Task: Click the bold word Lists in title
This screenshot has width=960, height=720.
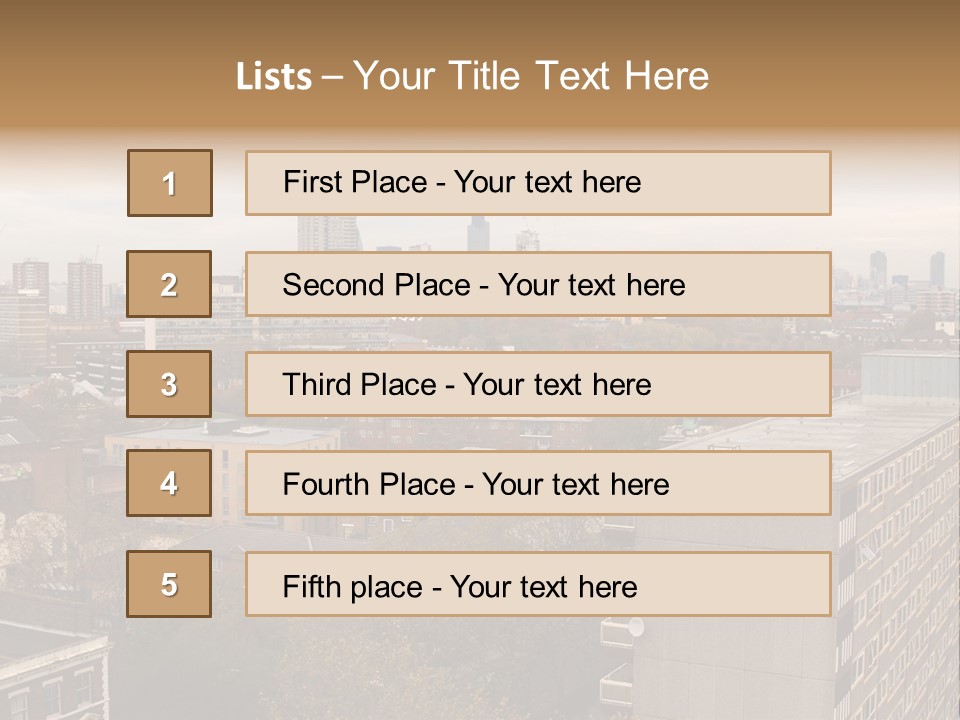Action: pos(274,76)
